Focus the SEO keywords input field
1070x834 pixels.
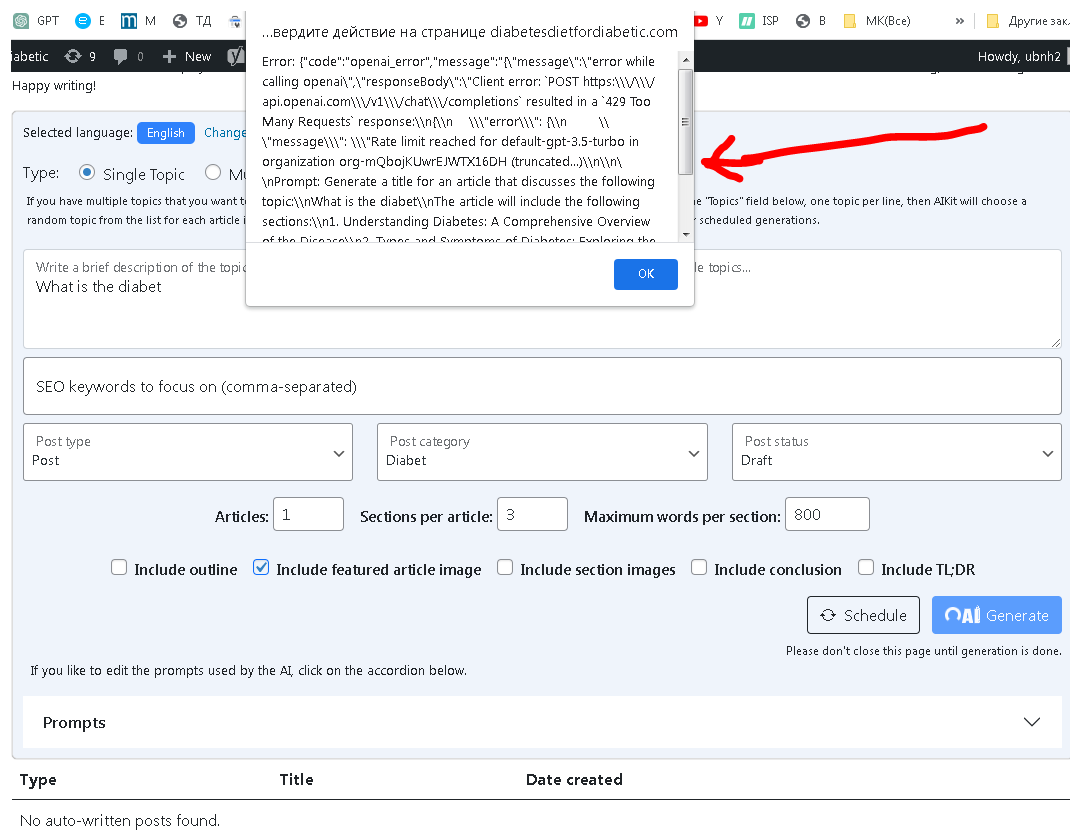543,386
